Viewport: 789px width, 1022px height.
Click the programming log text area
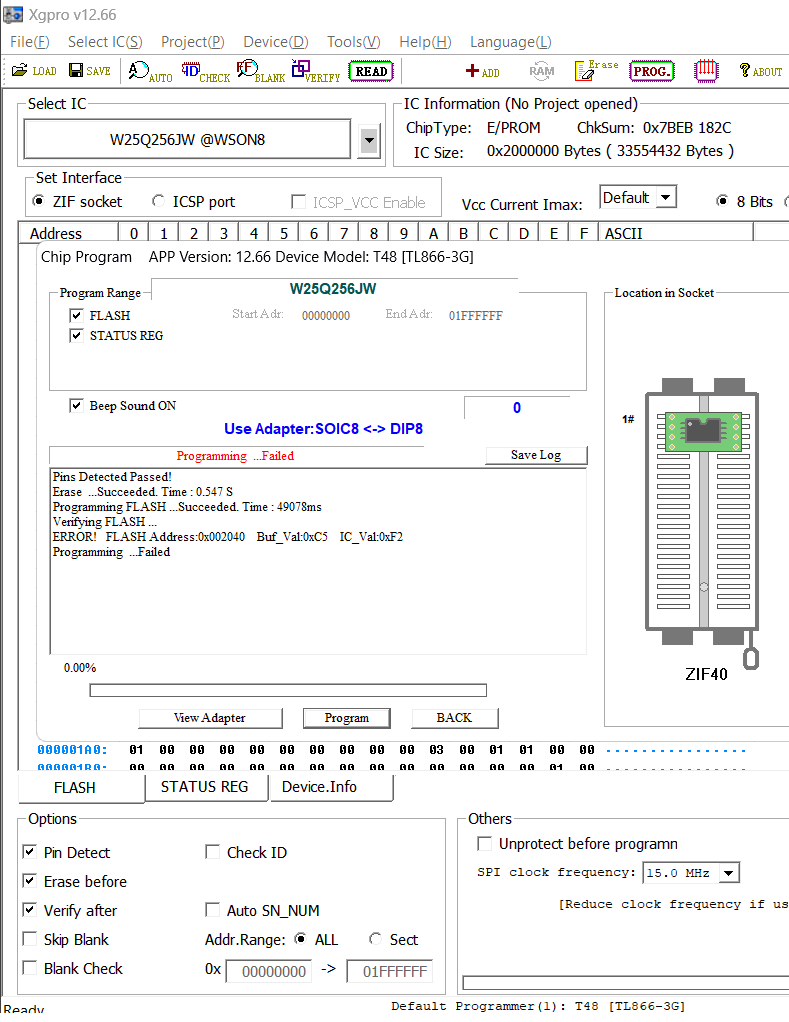click(318, 561)
